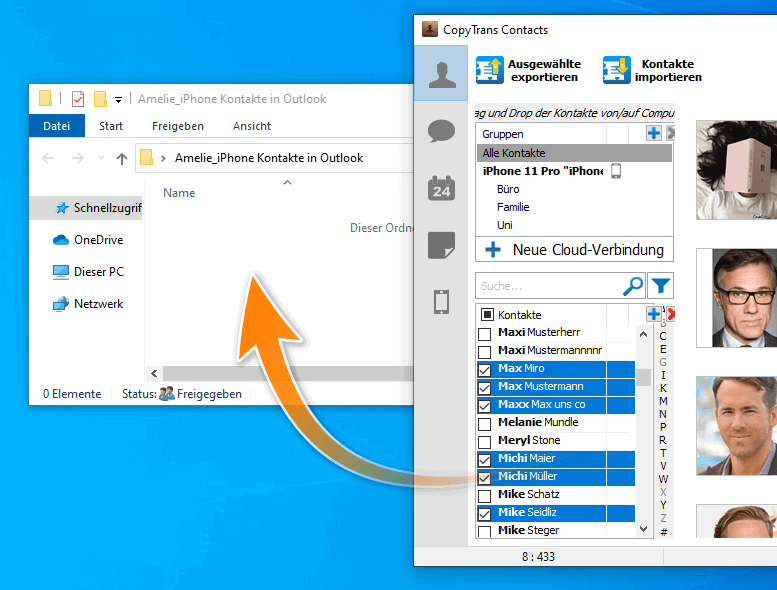Select the iPhone 11 Pro device entry
777x590 pixels.
pyautogui.click(x=543, y=171)
